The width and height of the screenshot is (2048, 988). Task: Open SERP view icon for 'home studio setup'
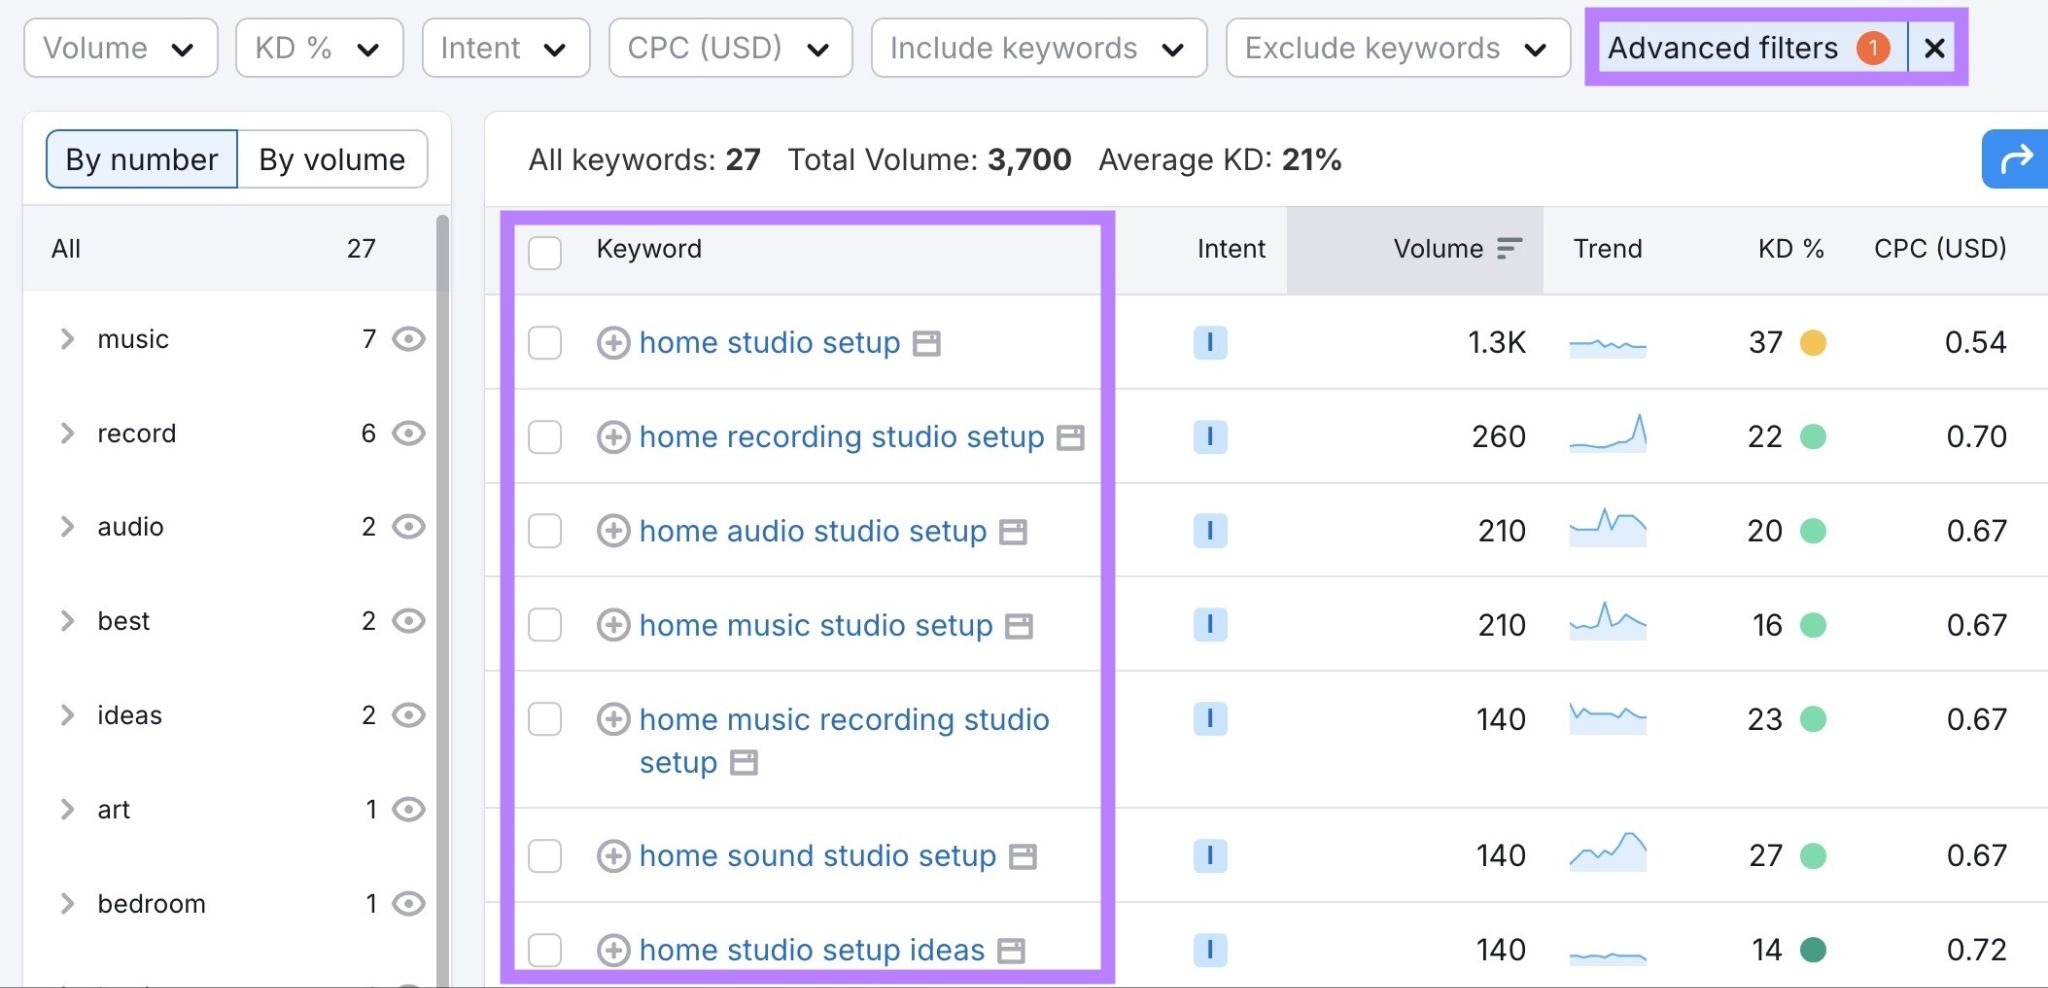tap(927, 344)
